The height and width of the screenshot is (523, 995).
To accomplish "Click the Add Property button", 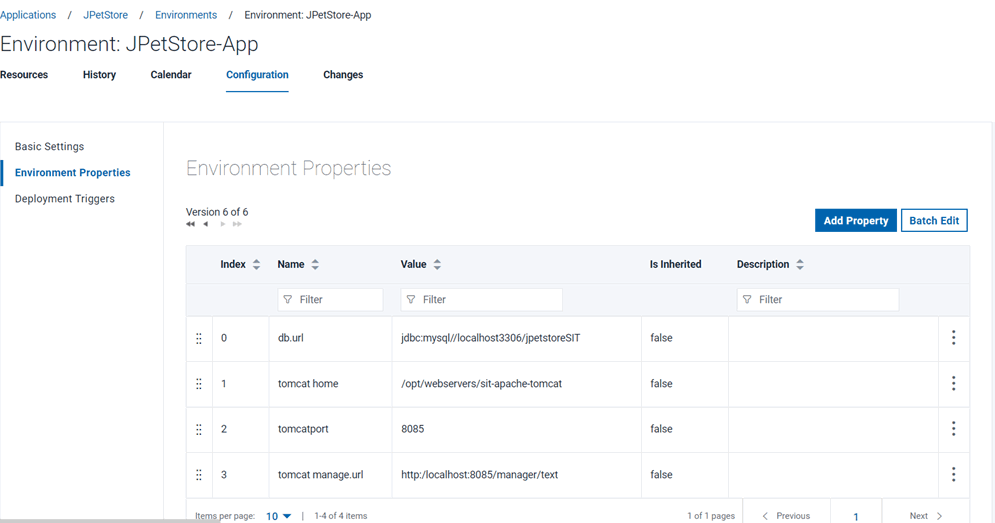I will coord(855,221).
